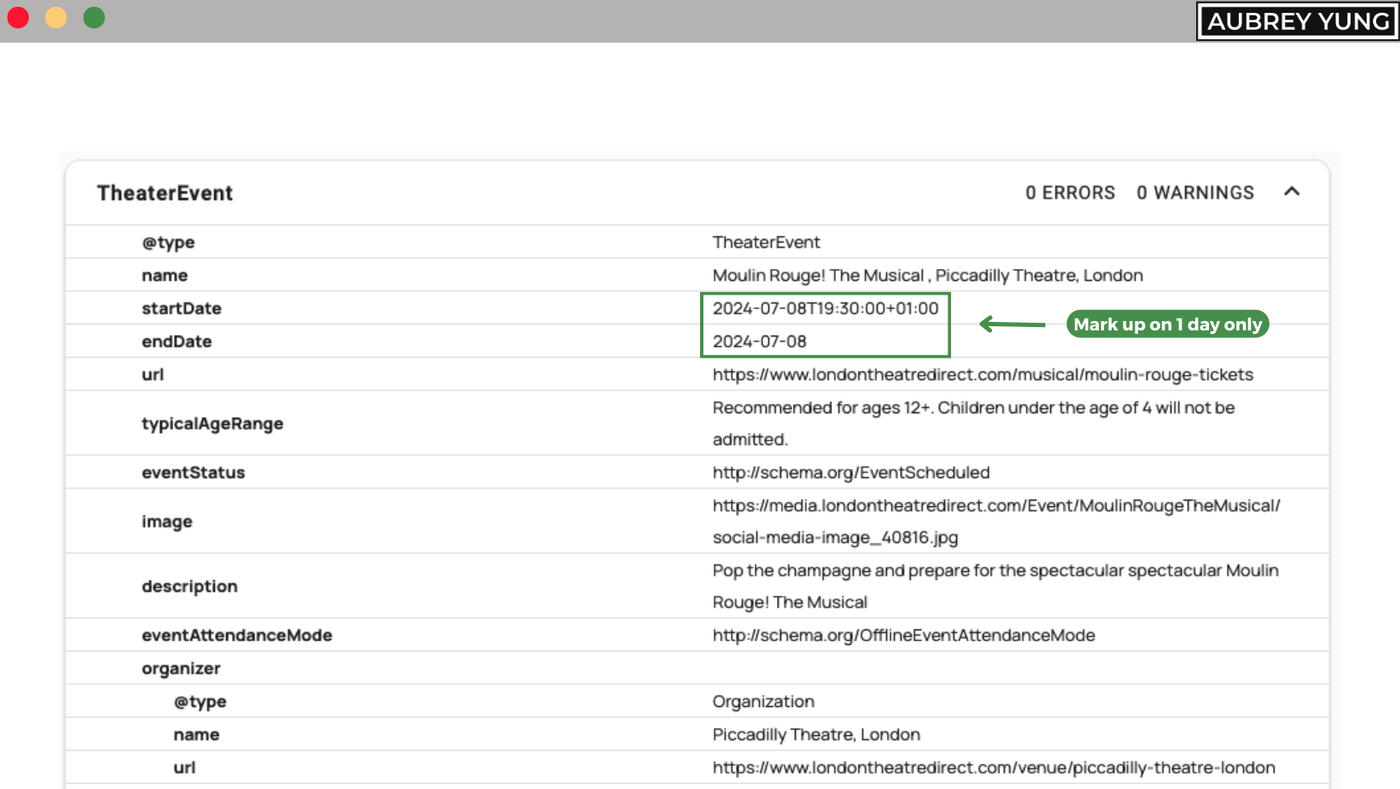The width and height of the screenshot is (1400, 789).
Task: Expand the typicalAgeRange row
Action: pyautogui.click(x=213, y=423)
